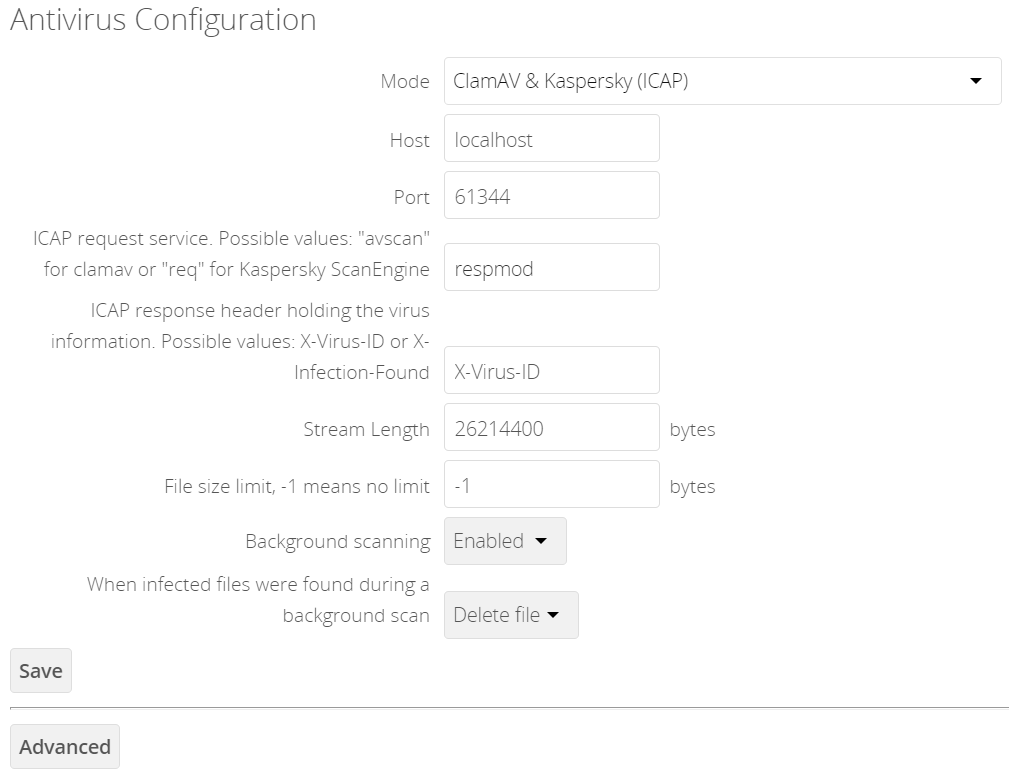Click the arrow of the Mode select box
This screenshot has width=1009, height=778.
pos(976,82)
